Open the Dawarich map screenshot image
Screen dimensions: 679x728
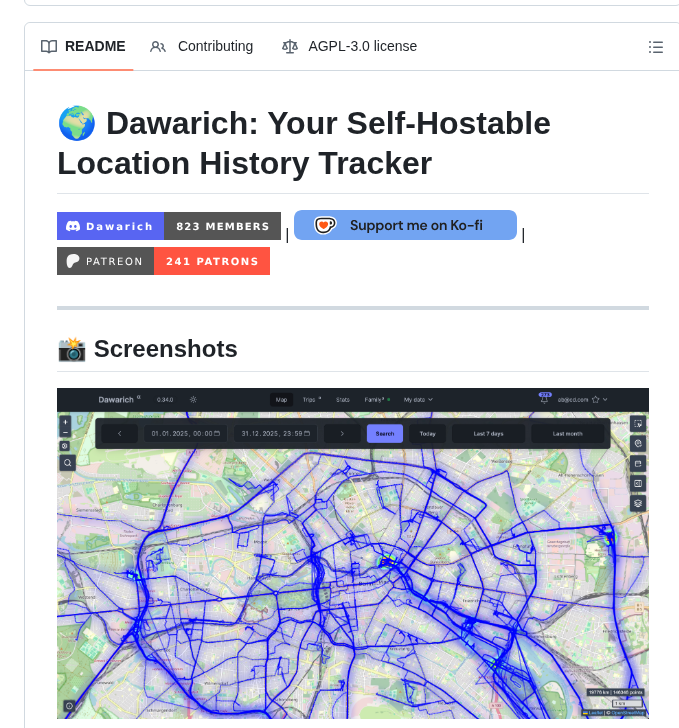coord(353,553)
